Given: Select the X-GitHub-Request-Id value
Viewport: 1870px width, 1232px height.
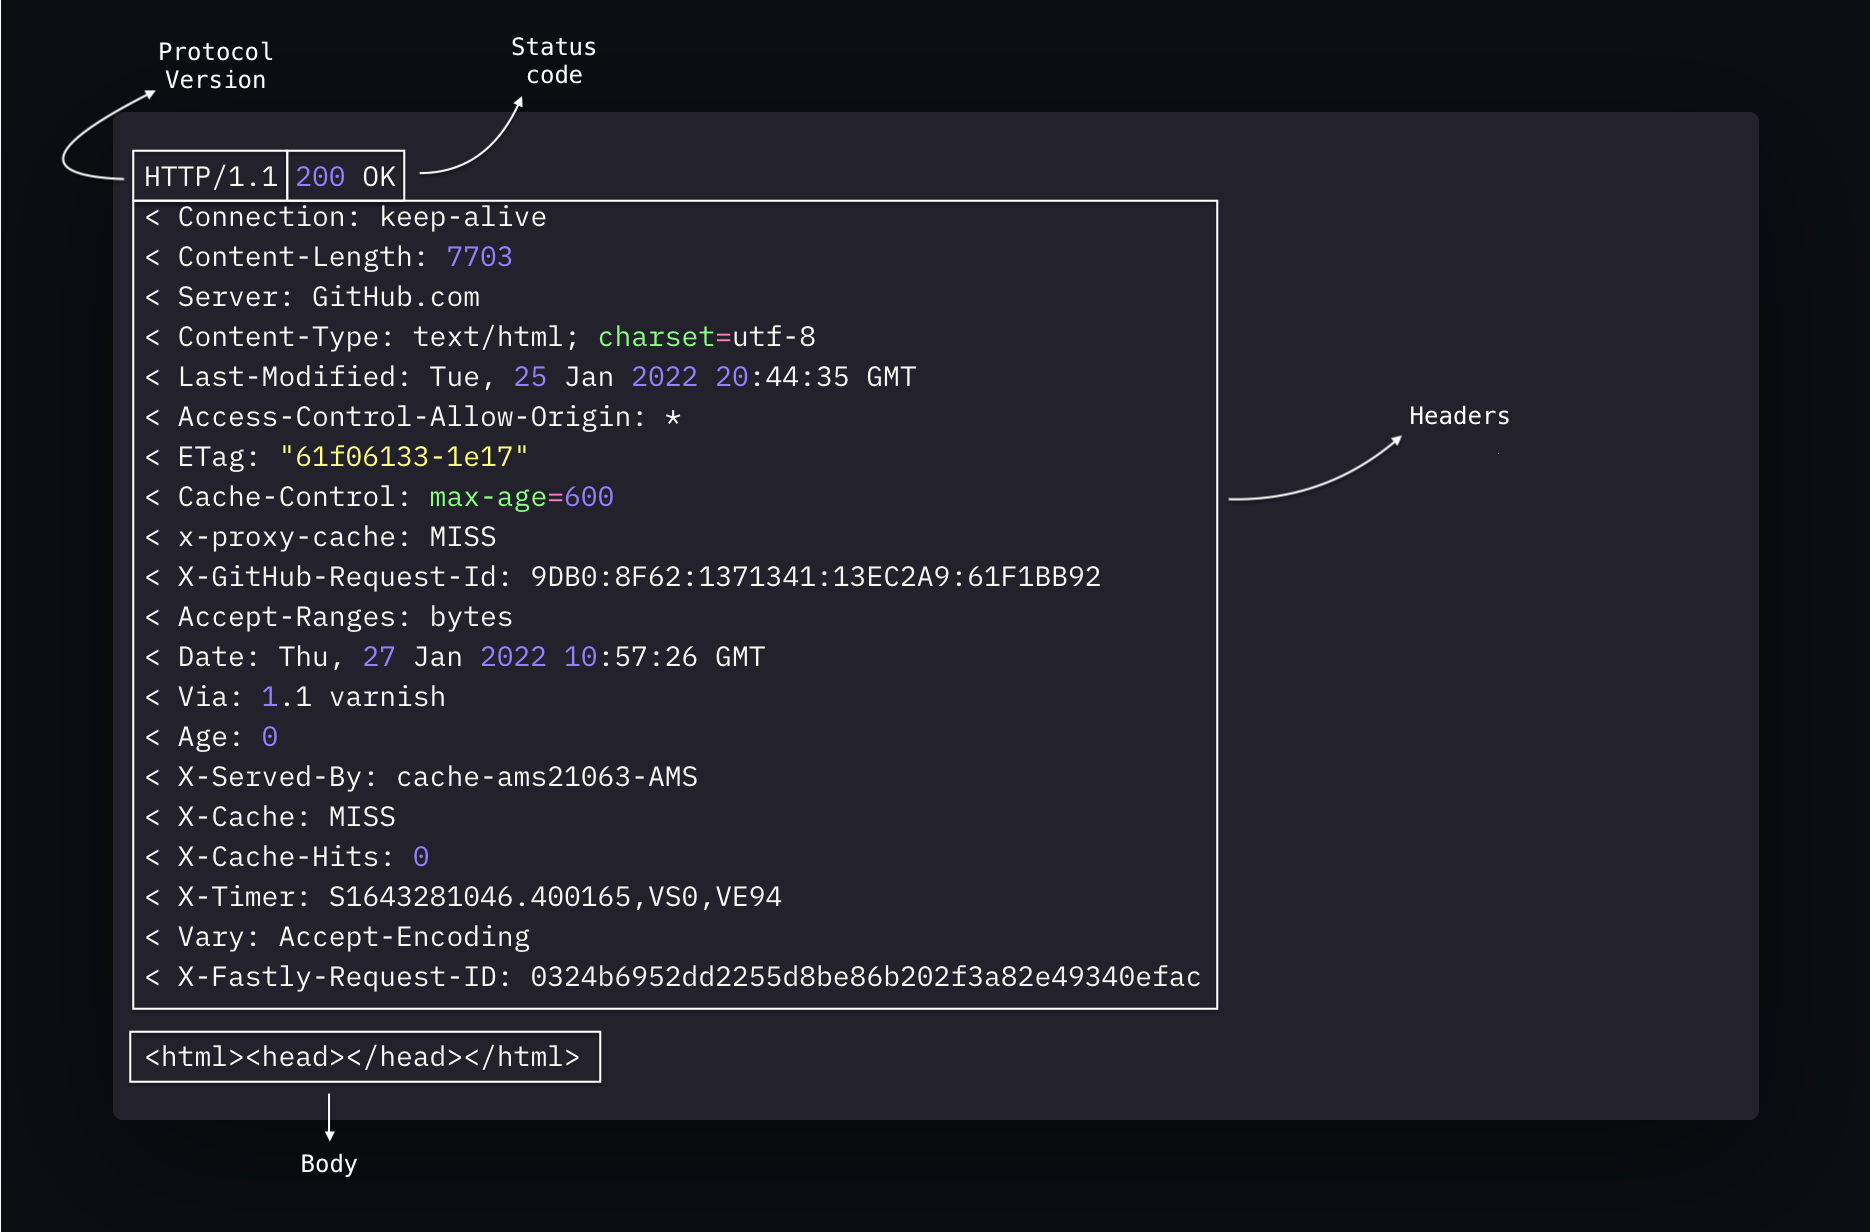Looking at the screenshot, I should pos(815,577).
